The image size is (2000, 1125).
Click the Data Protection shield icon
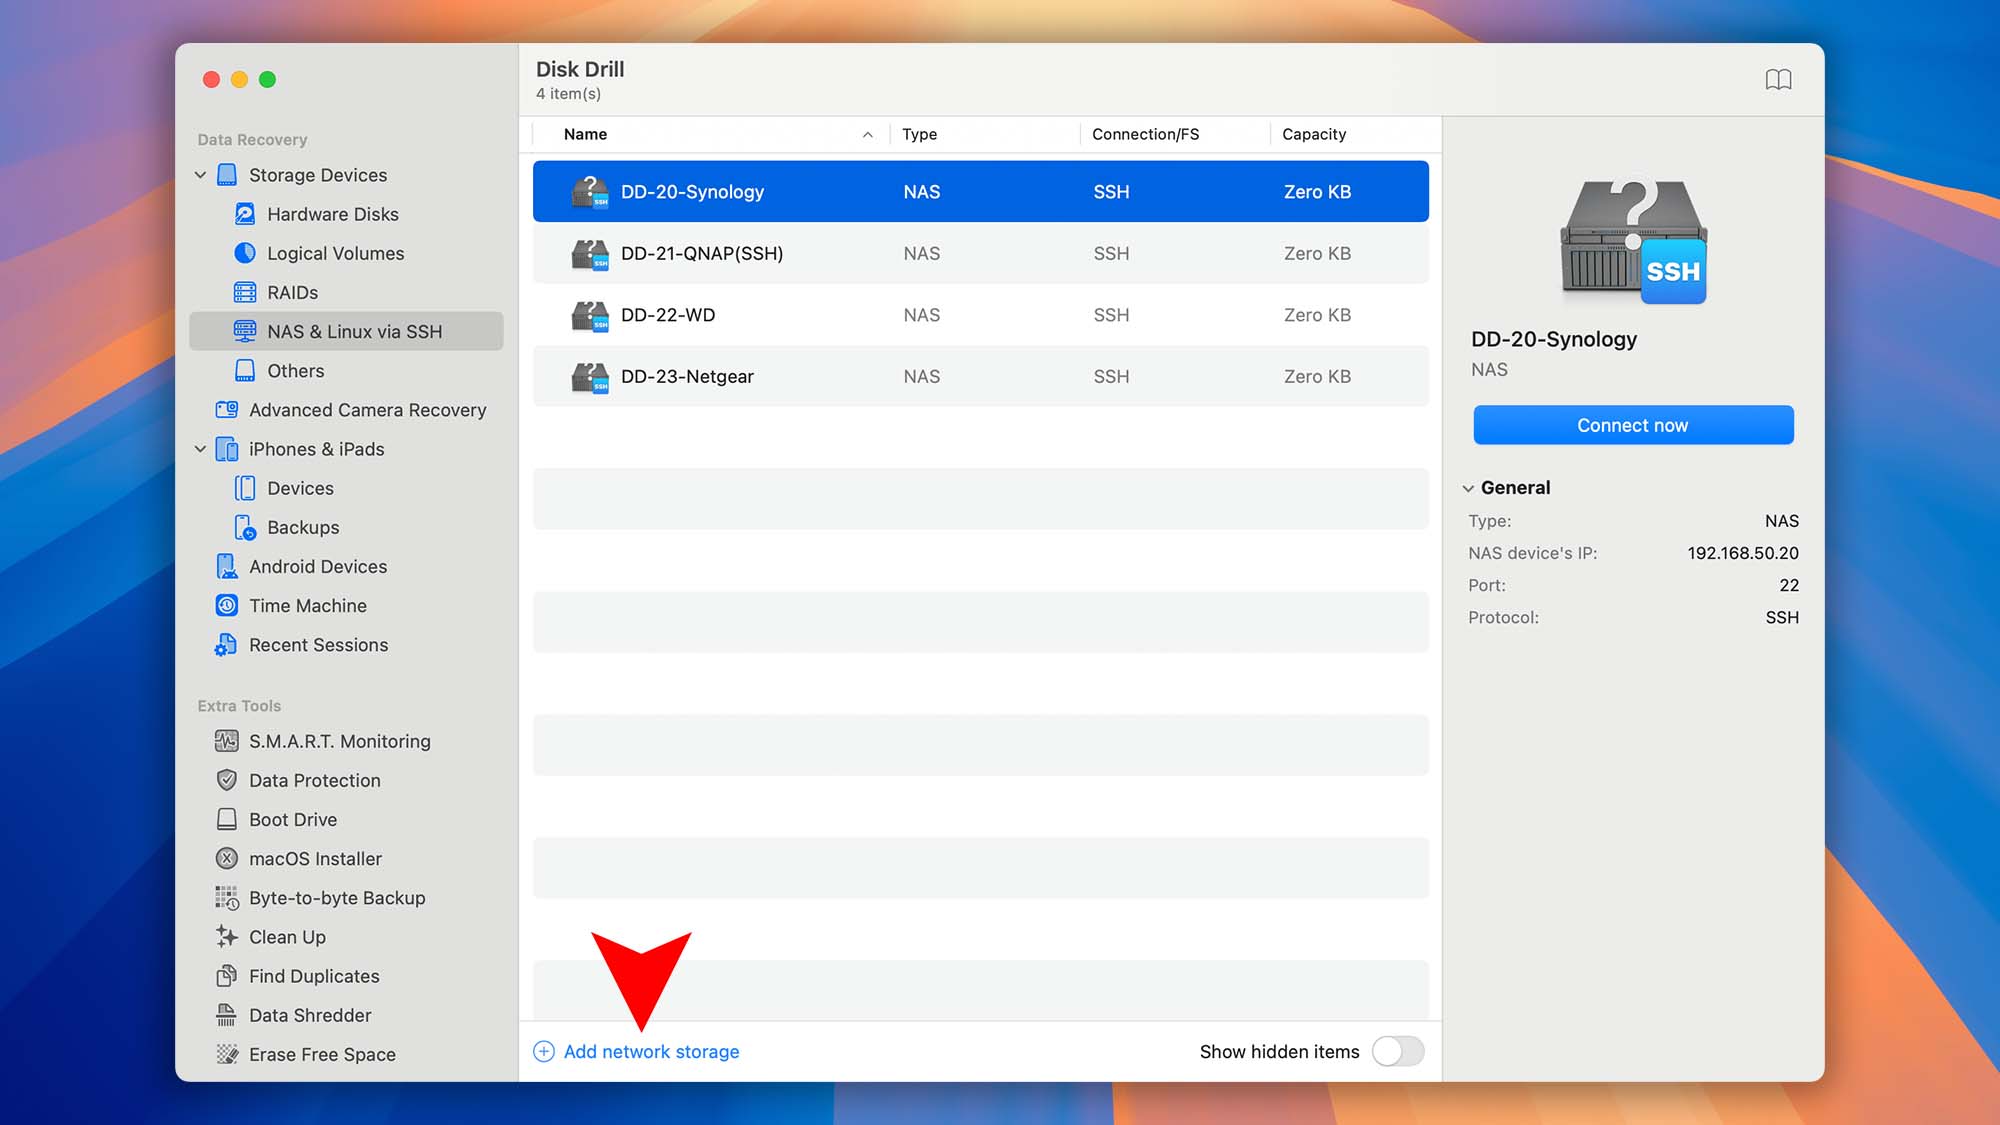pos(227,780)
